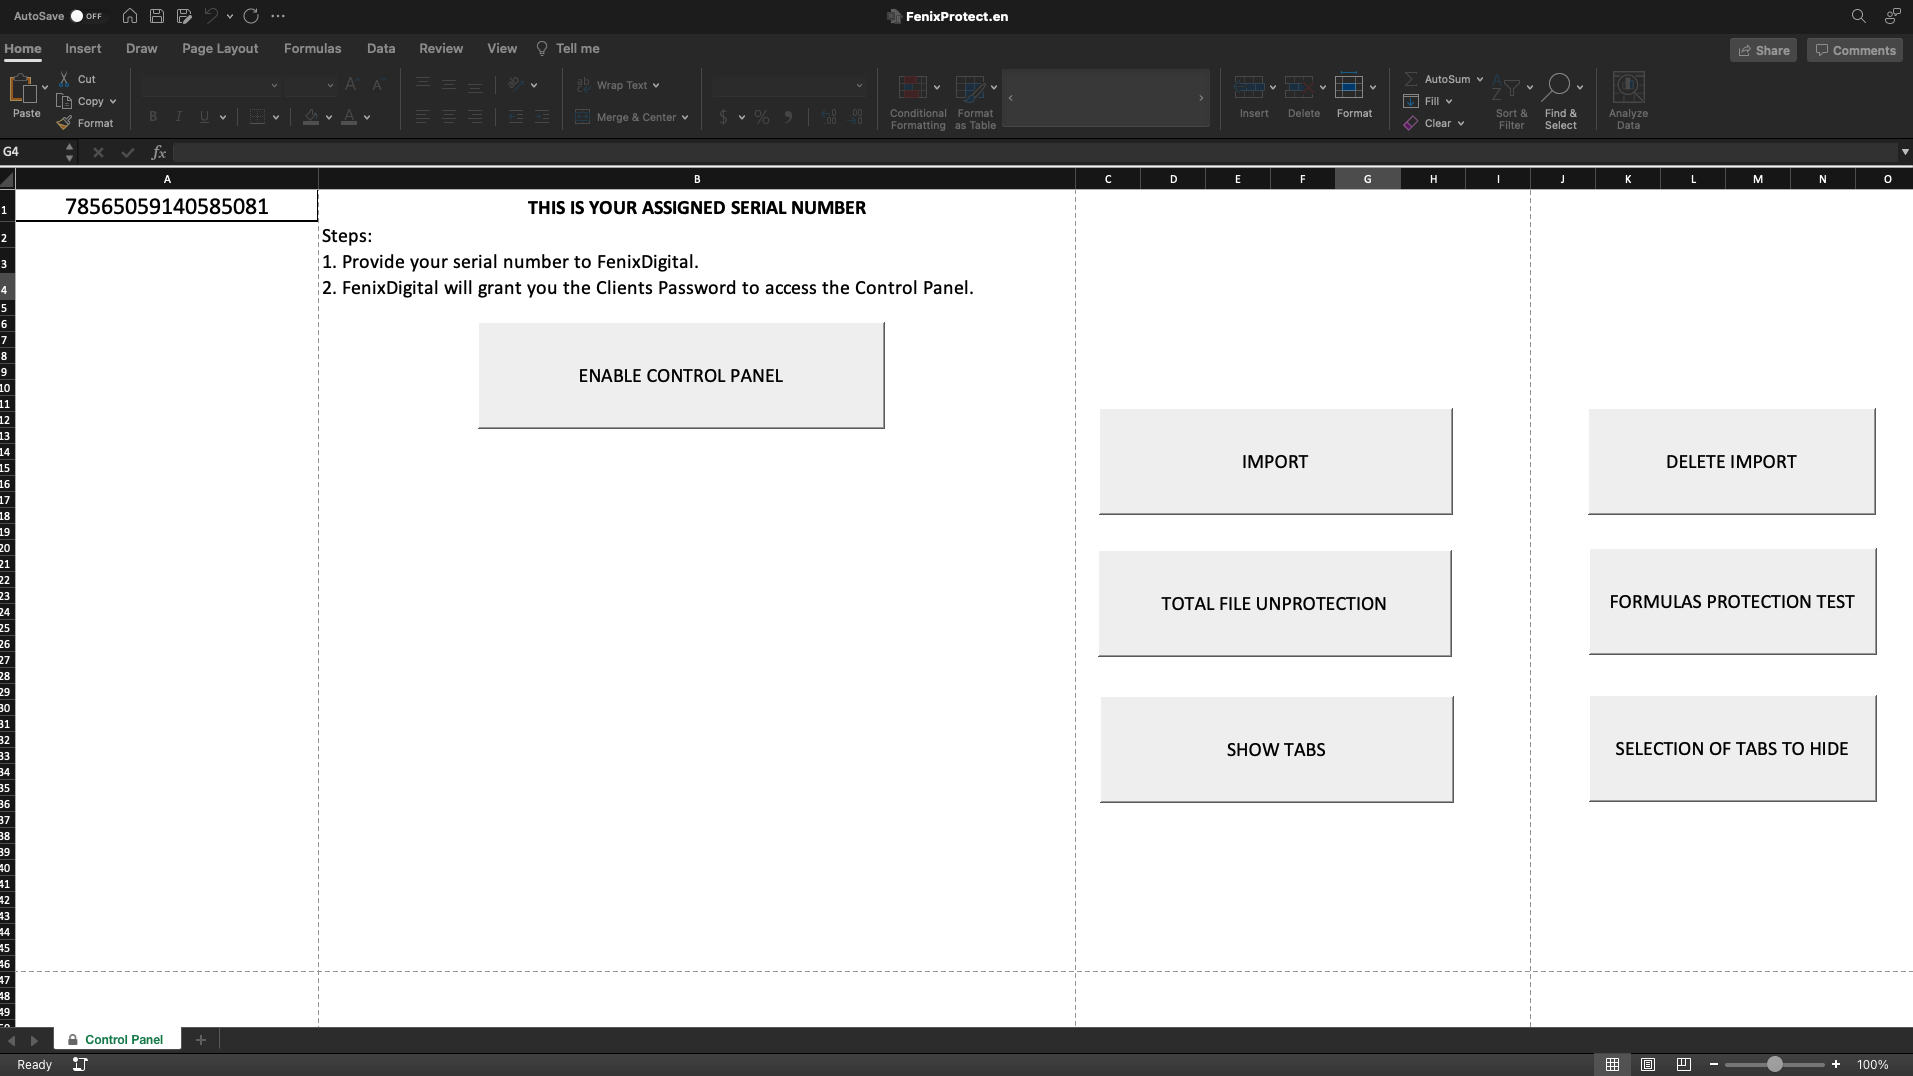The image size is (1913, 1076).
Task: Click the Paste clipboard icon
Action: point(23,90)
